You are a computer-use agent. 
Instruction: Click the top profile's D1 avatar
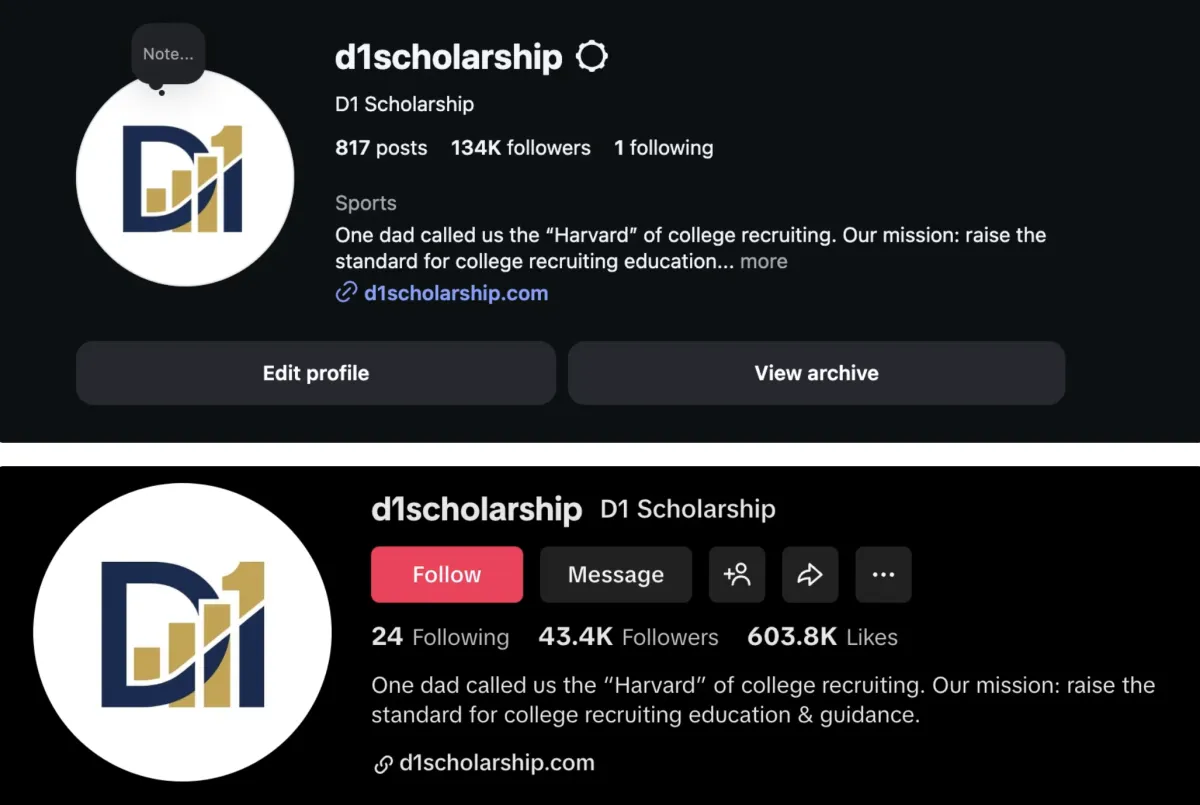185,180
